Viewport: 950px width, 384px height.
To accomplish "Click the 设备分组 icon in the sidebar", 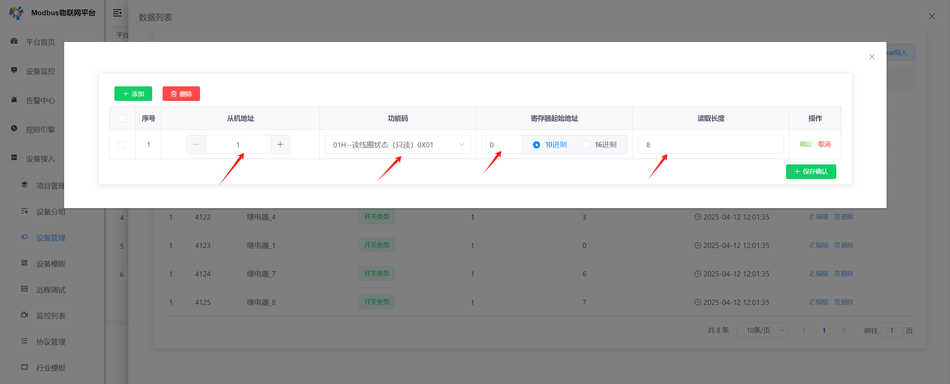I will [24, 211].
